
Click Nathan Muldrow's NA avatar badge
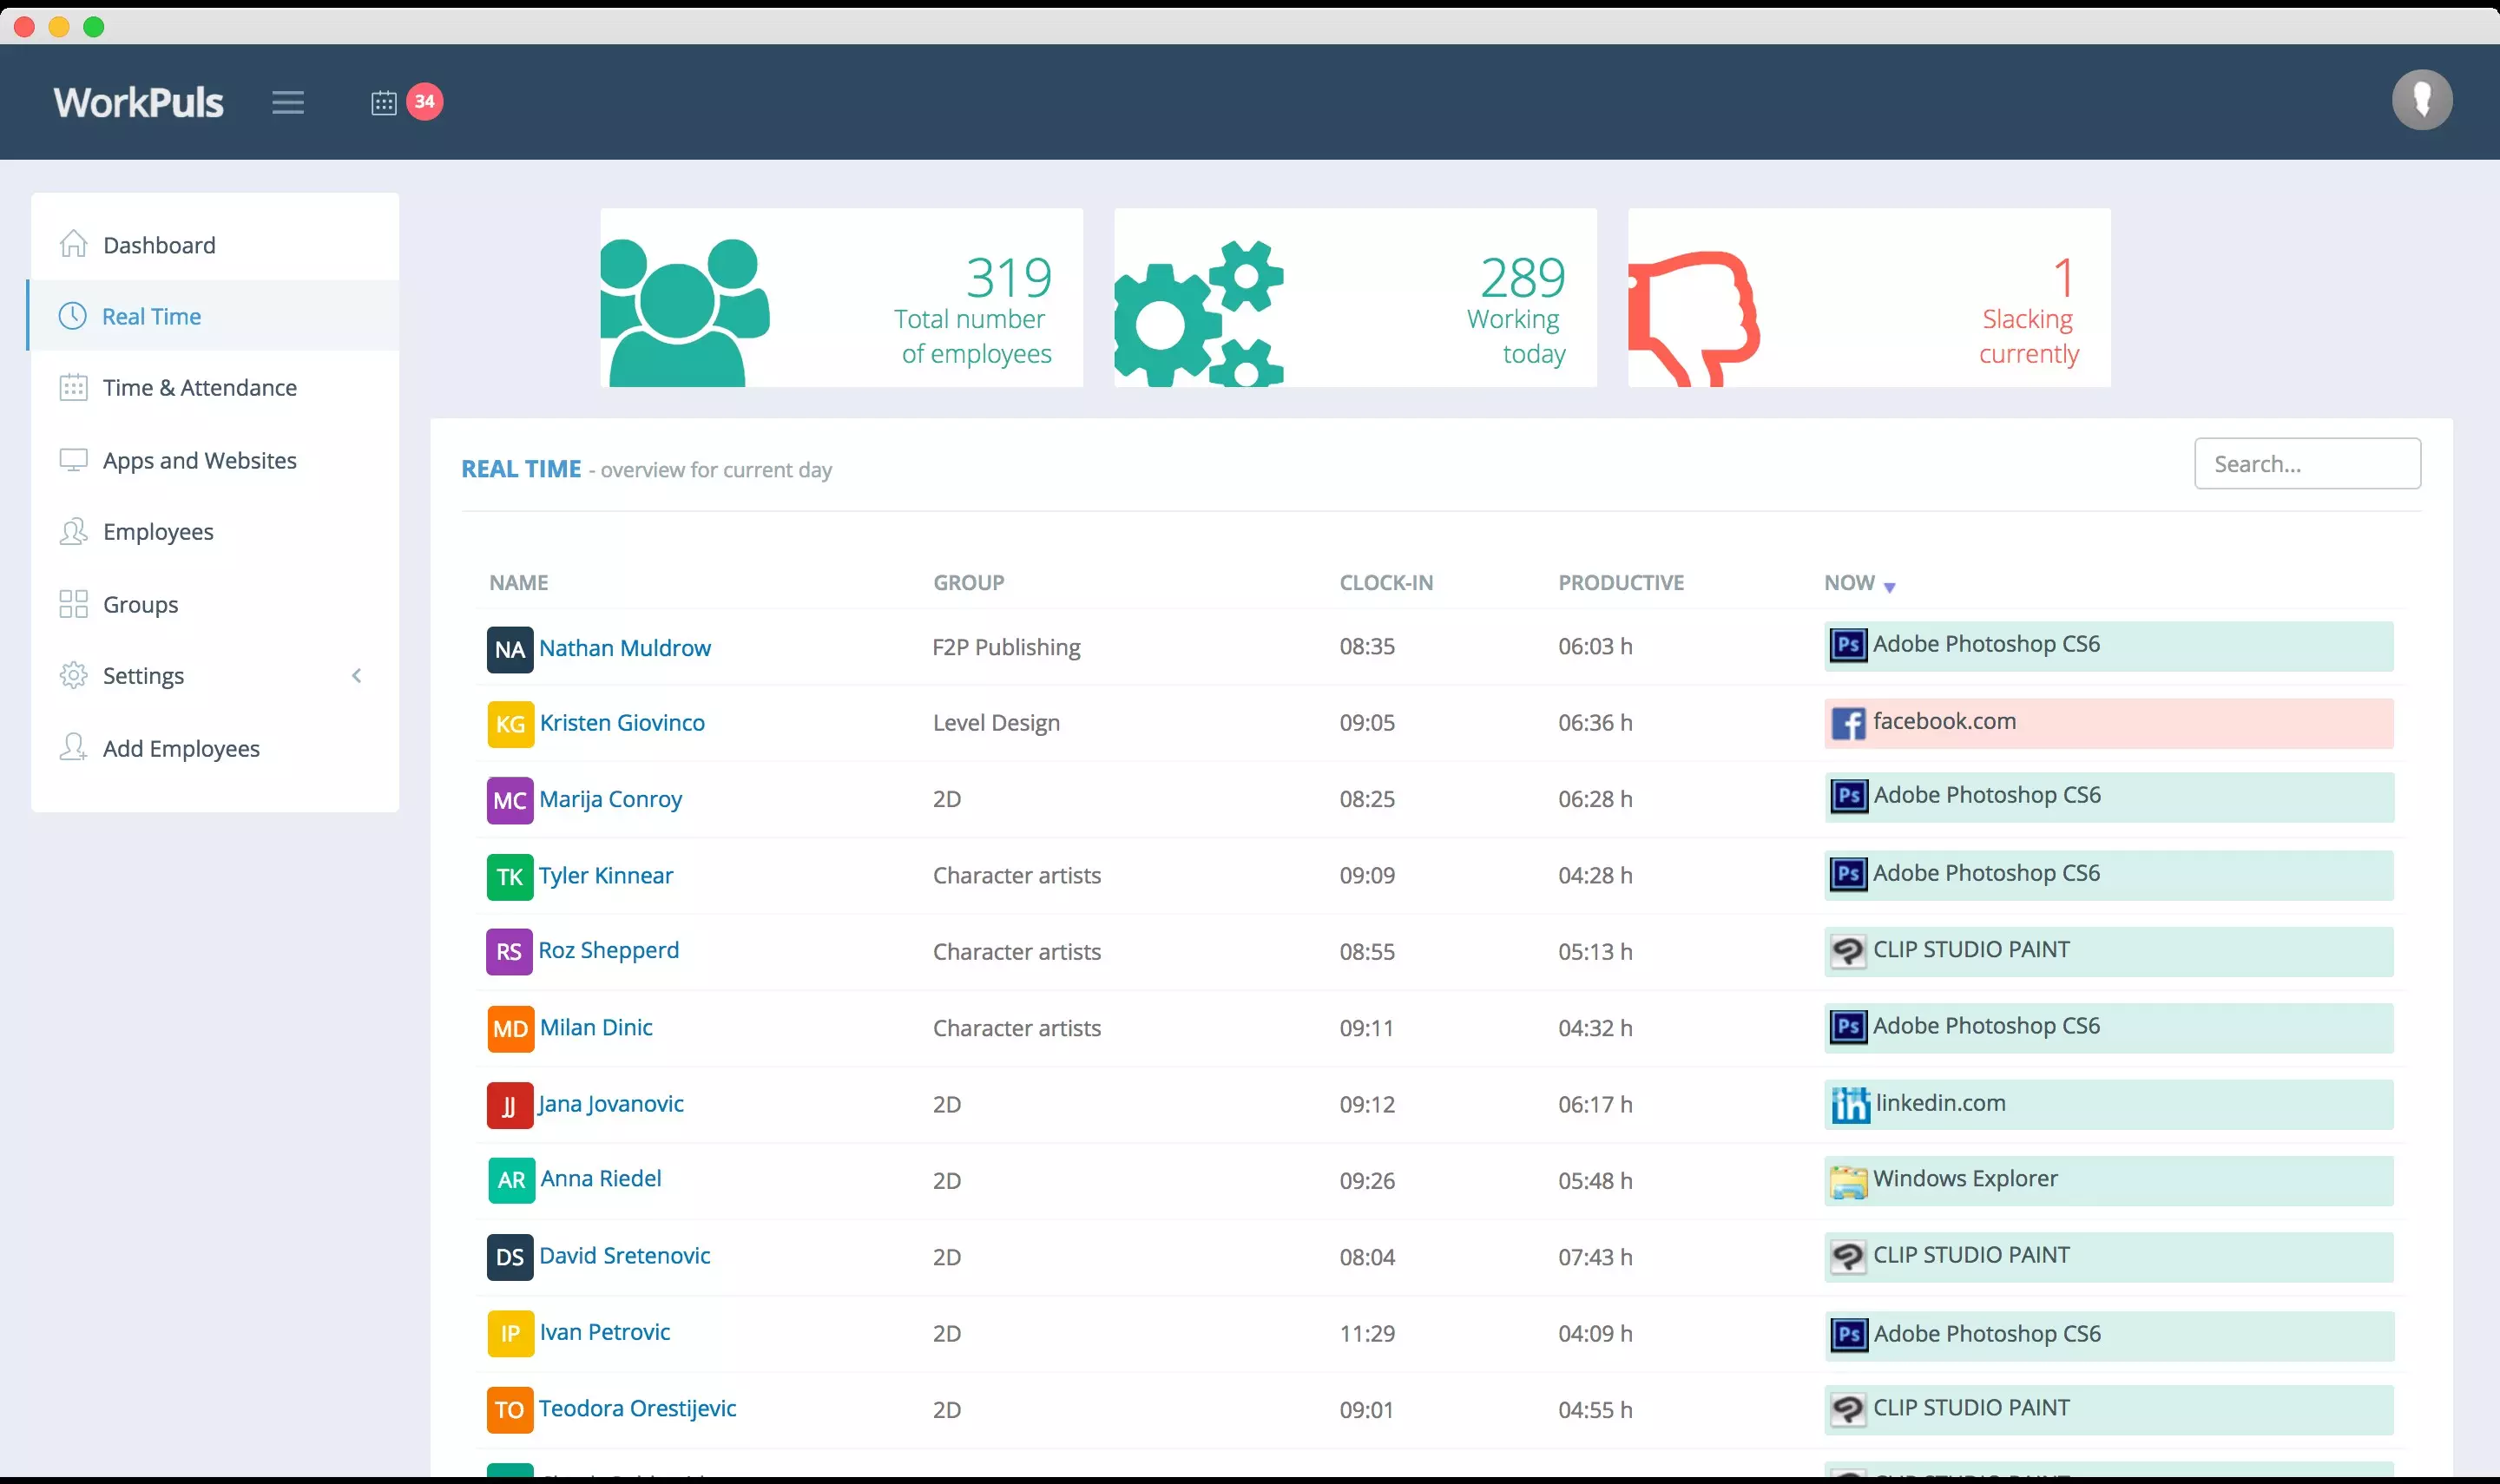click(509, 649)
